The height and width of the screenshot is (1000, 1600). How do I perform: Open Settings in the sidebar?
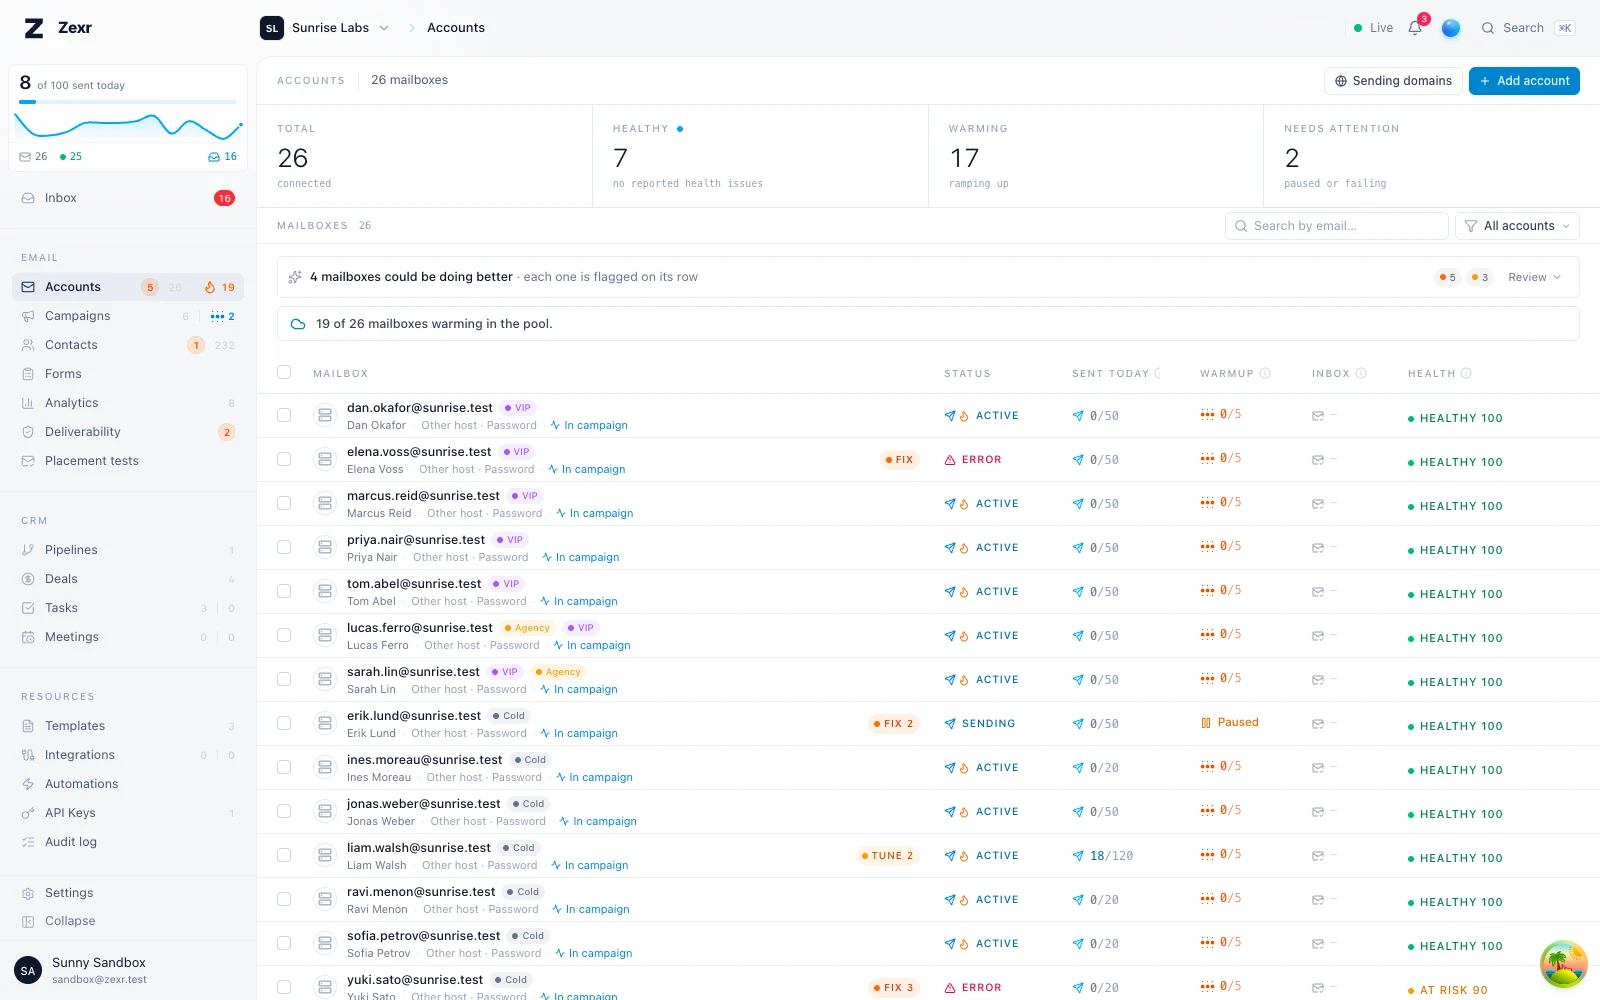coord(128,893)
